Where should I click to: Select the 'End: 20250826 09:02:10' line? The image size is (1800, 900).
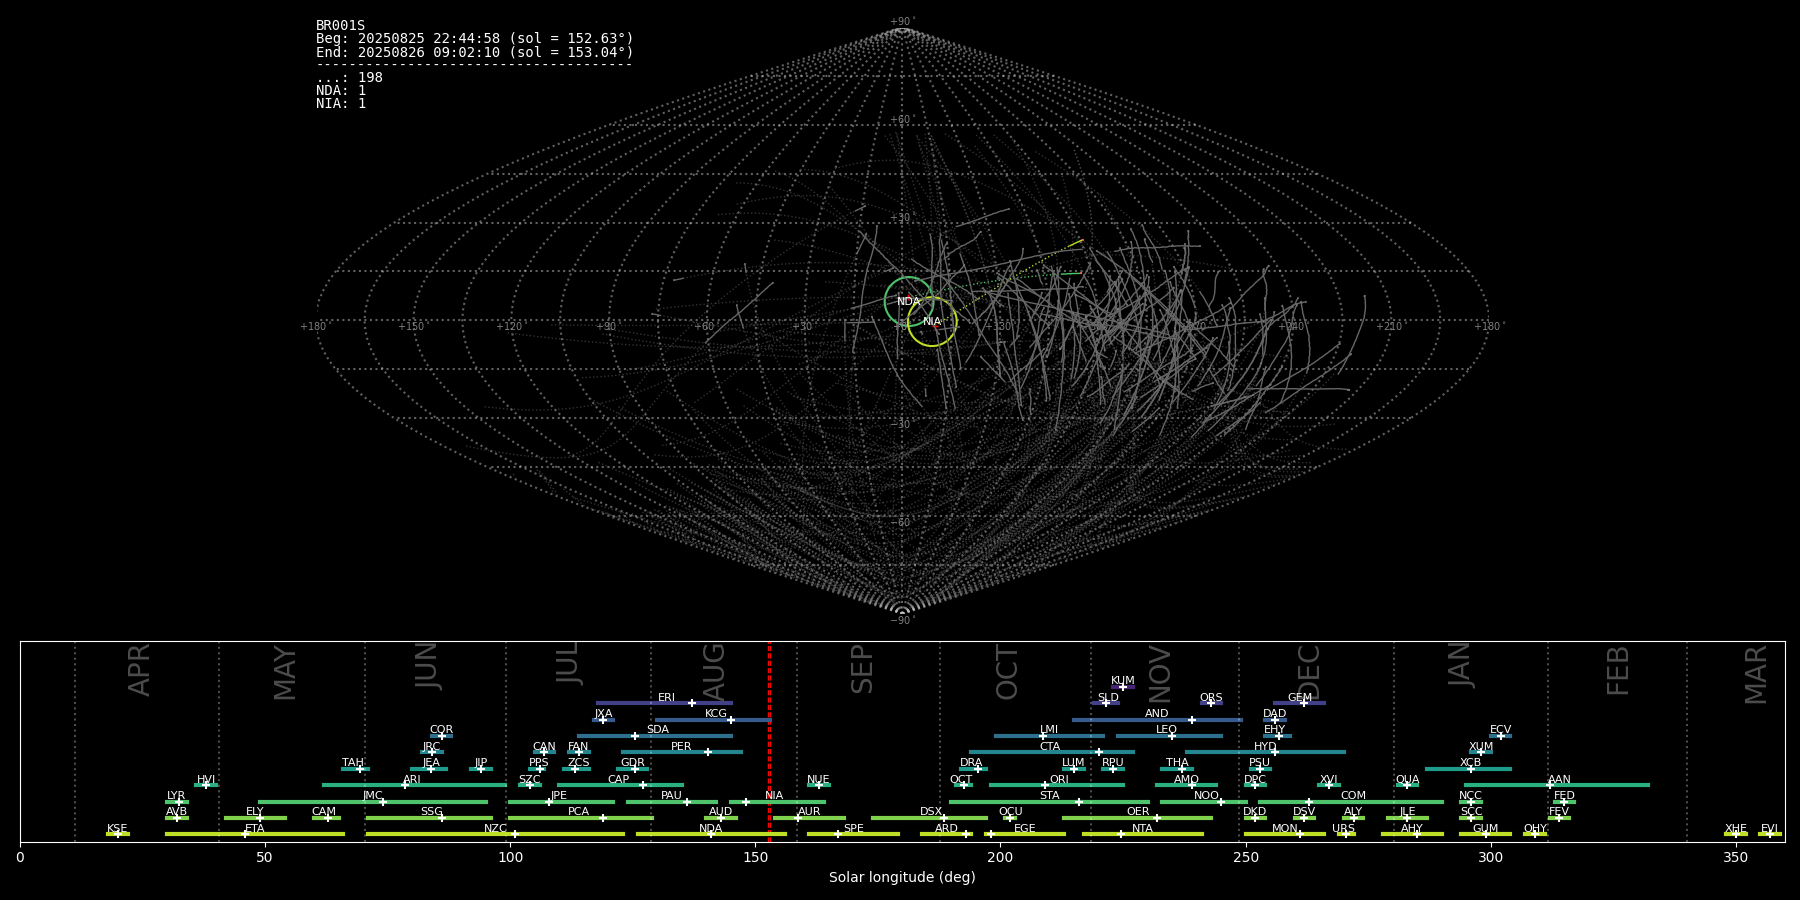[x=475, y=52]
